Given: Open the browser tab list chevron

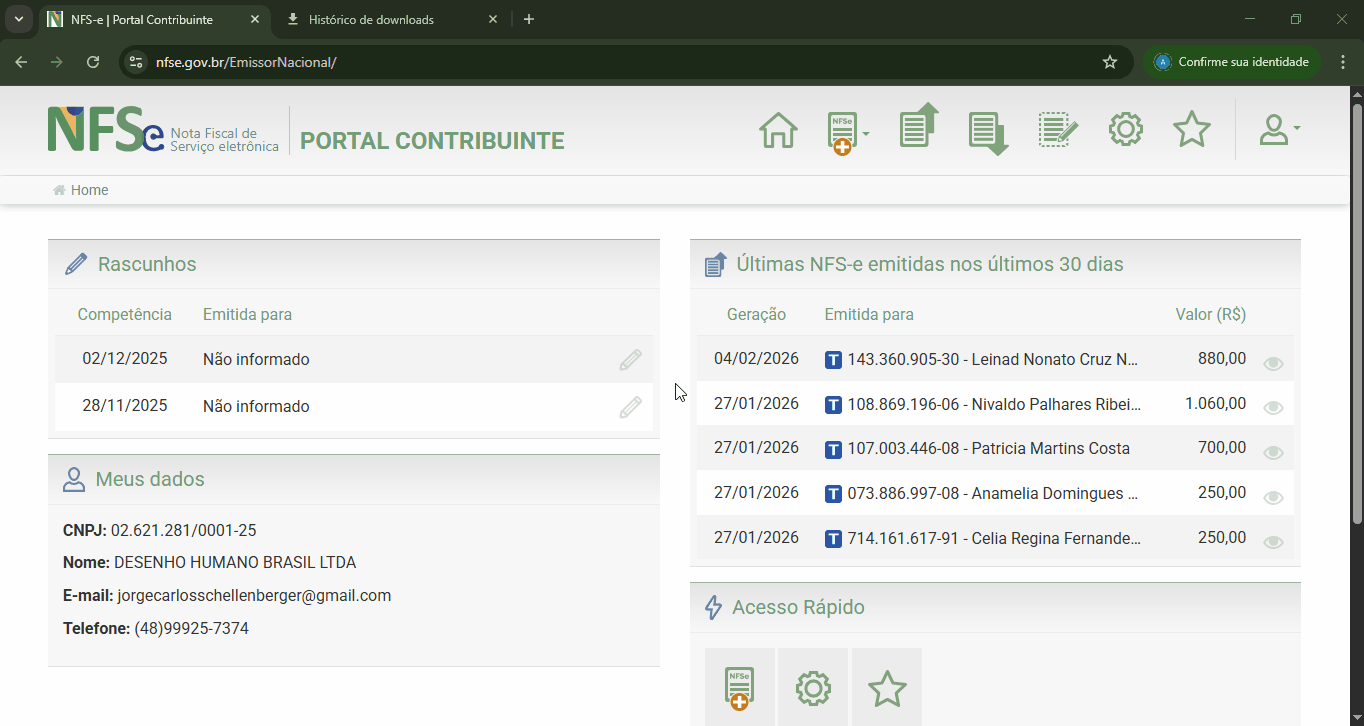Looking at the screenshot, I should point(18,19).
